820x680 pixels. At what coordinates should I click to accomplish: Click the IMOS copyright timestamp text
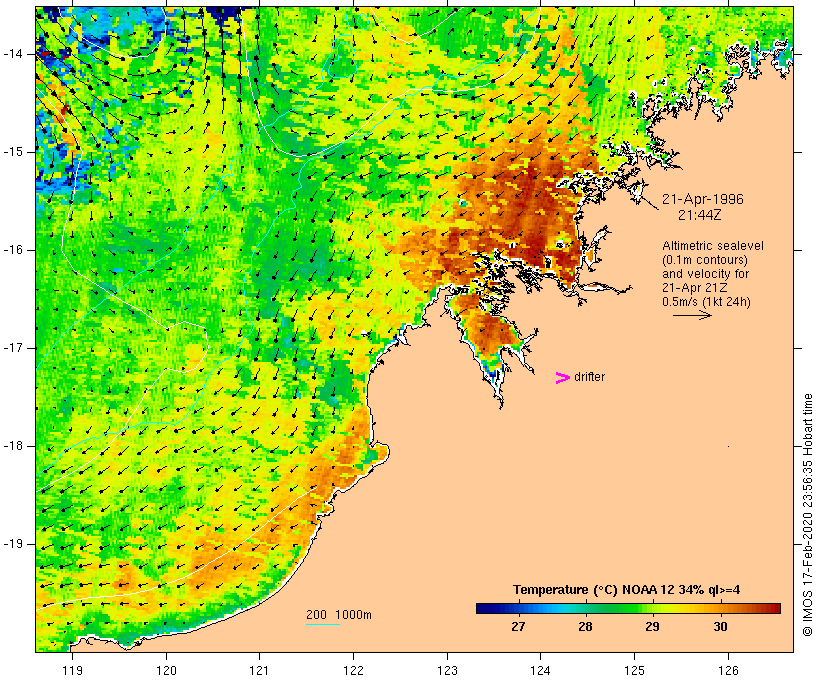click(x=807, y=515)
